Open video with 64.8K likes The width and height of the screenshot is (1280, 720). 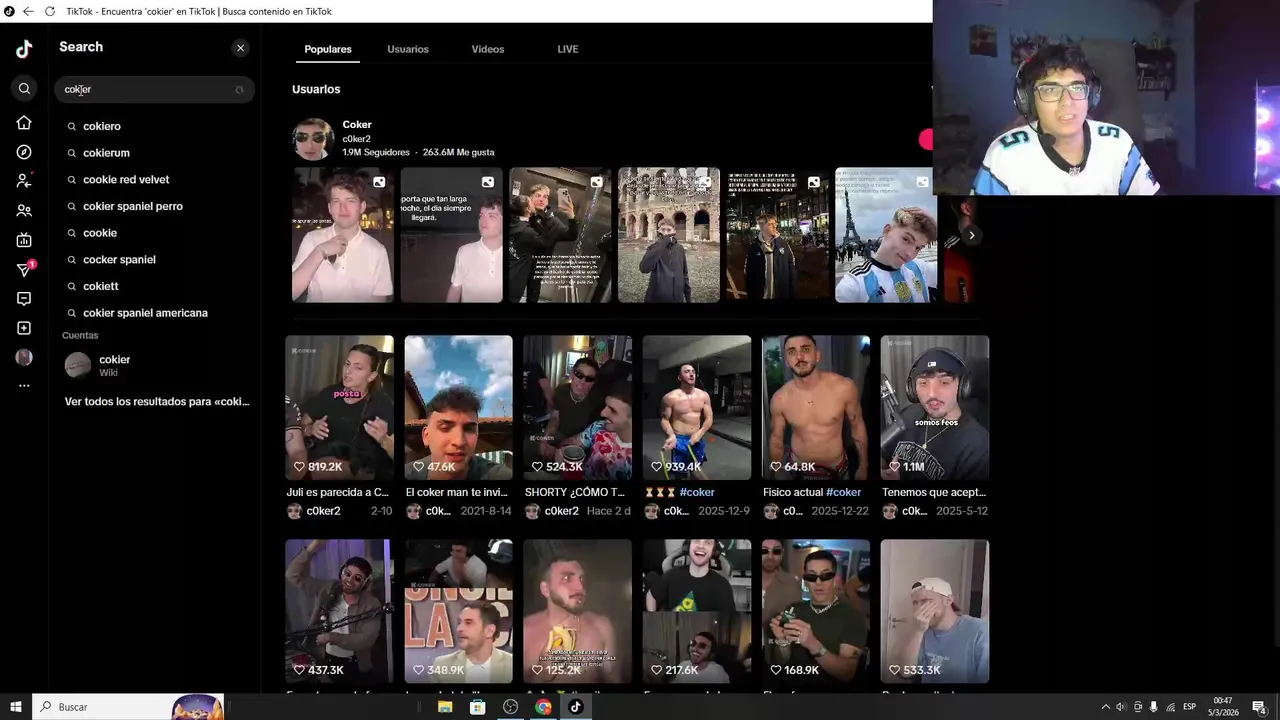click(816, 407)
